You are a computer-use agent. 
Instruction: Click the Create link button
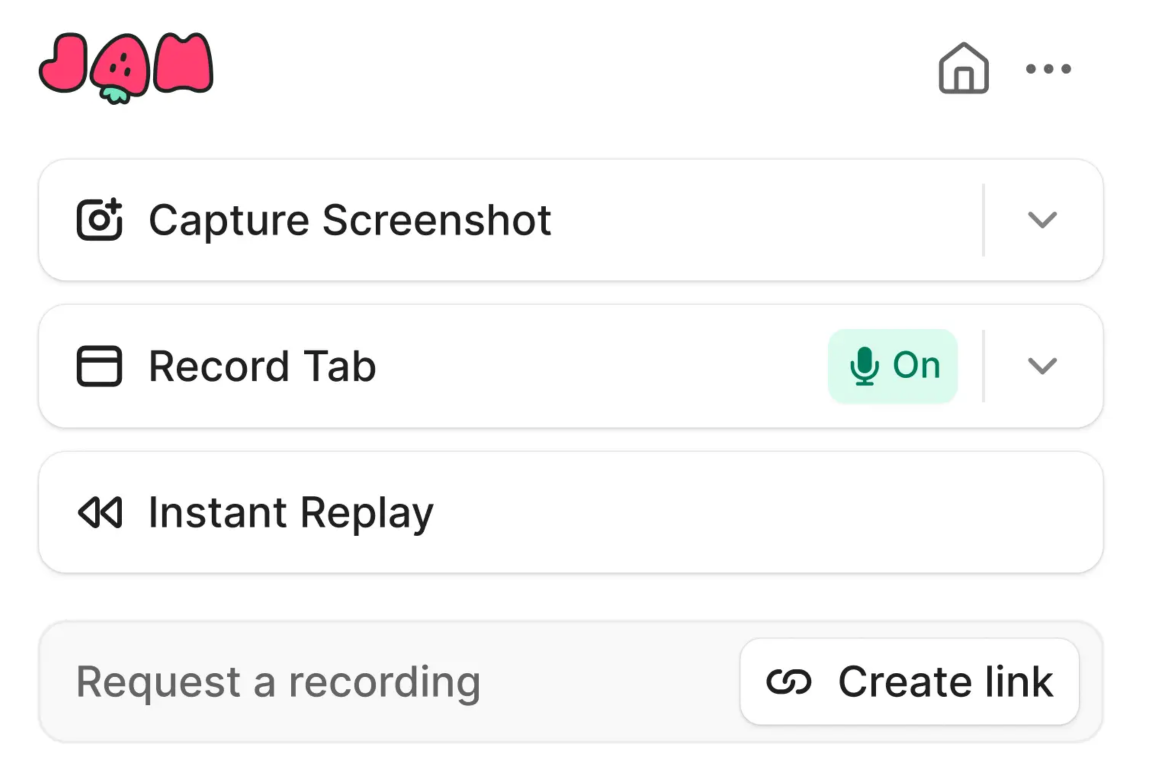tap(910, 682)
